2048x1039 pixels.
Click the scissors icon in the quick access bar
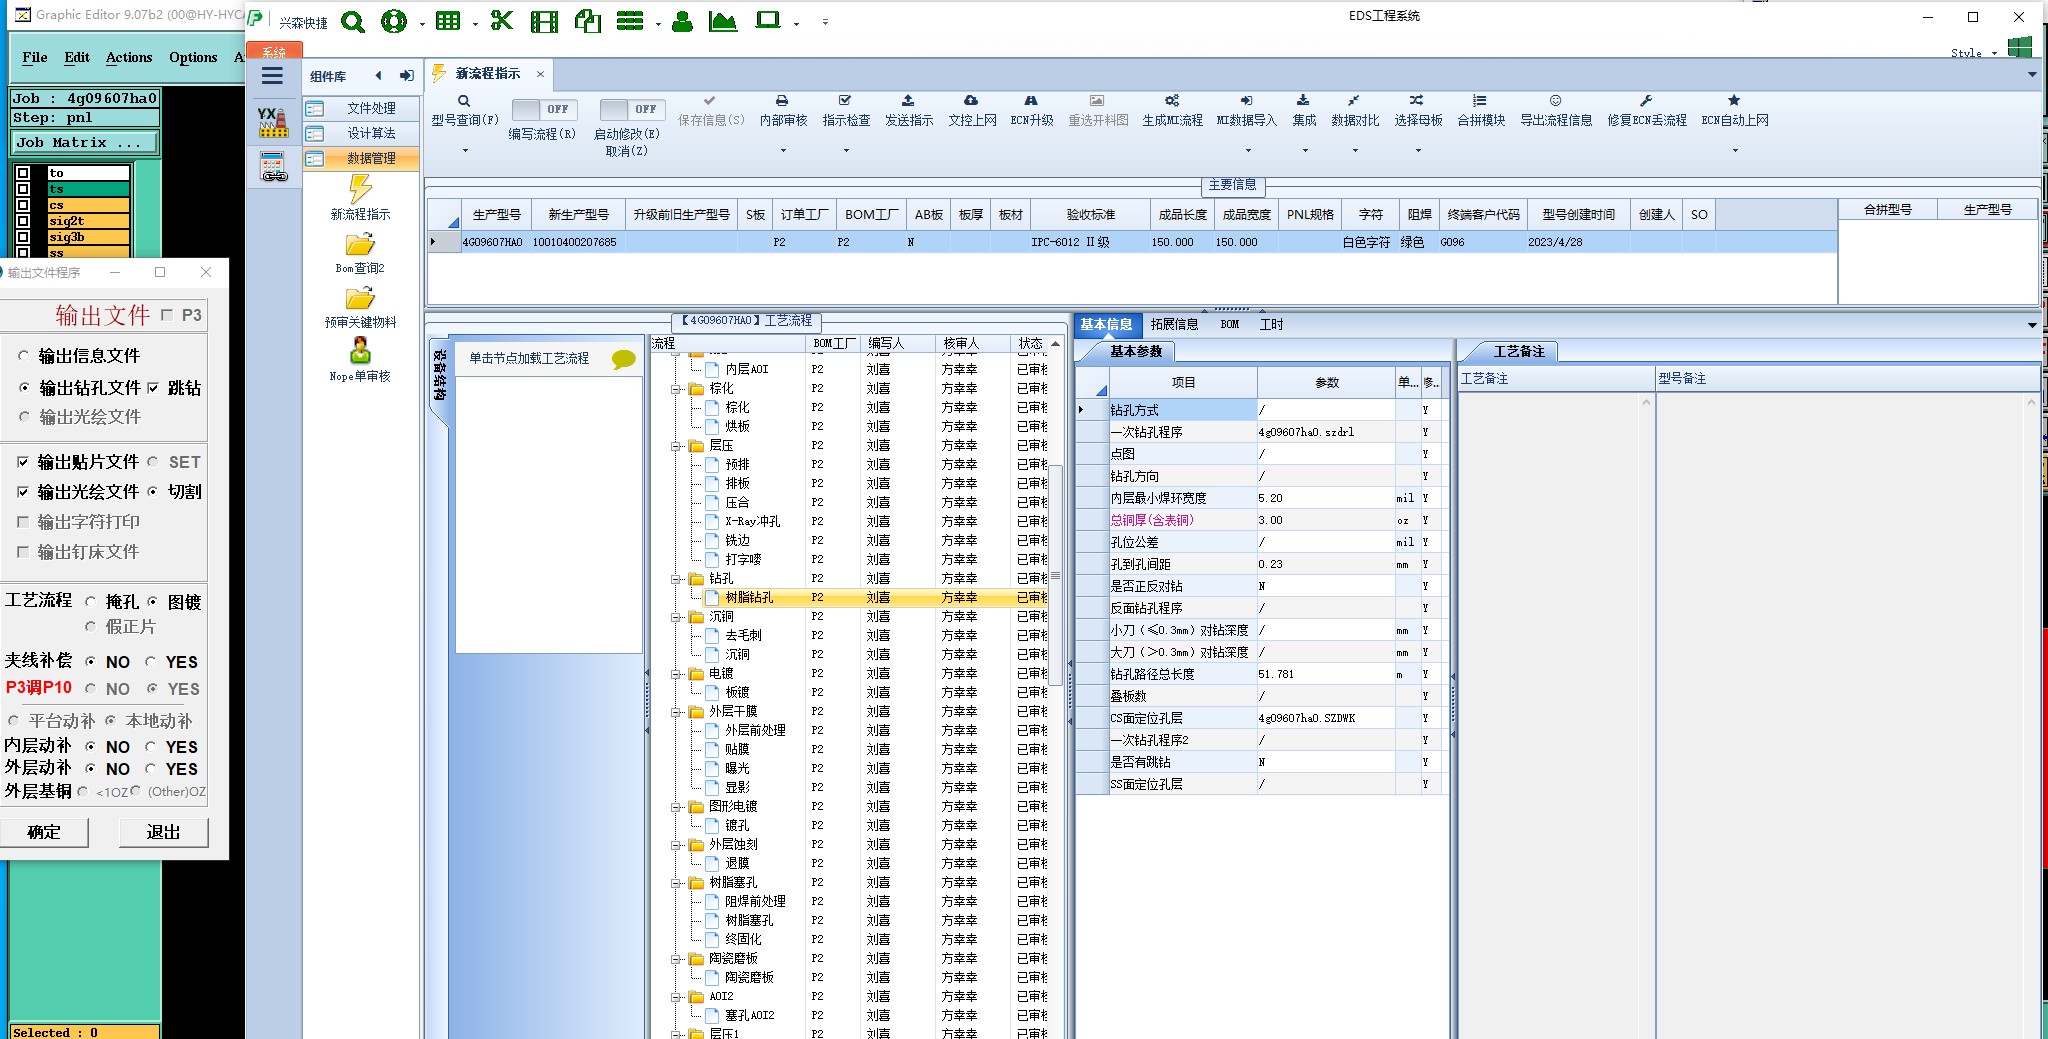(502, 21)
